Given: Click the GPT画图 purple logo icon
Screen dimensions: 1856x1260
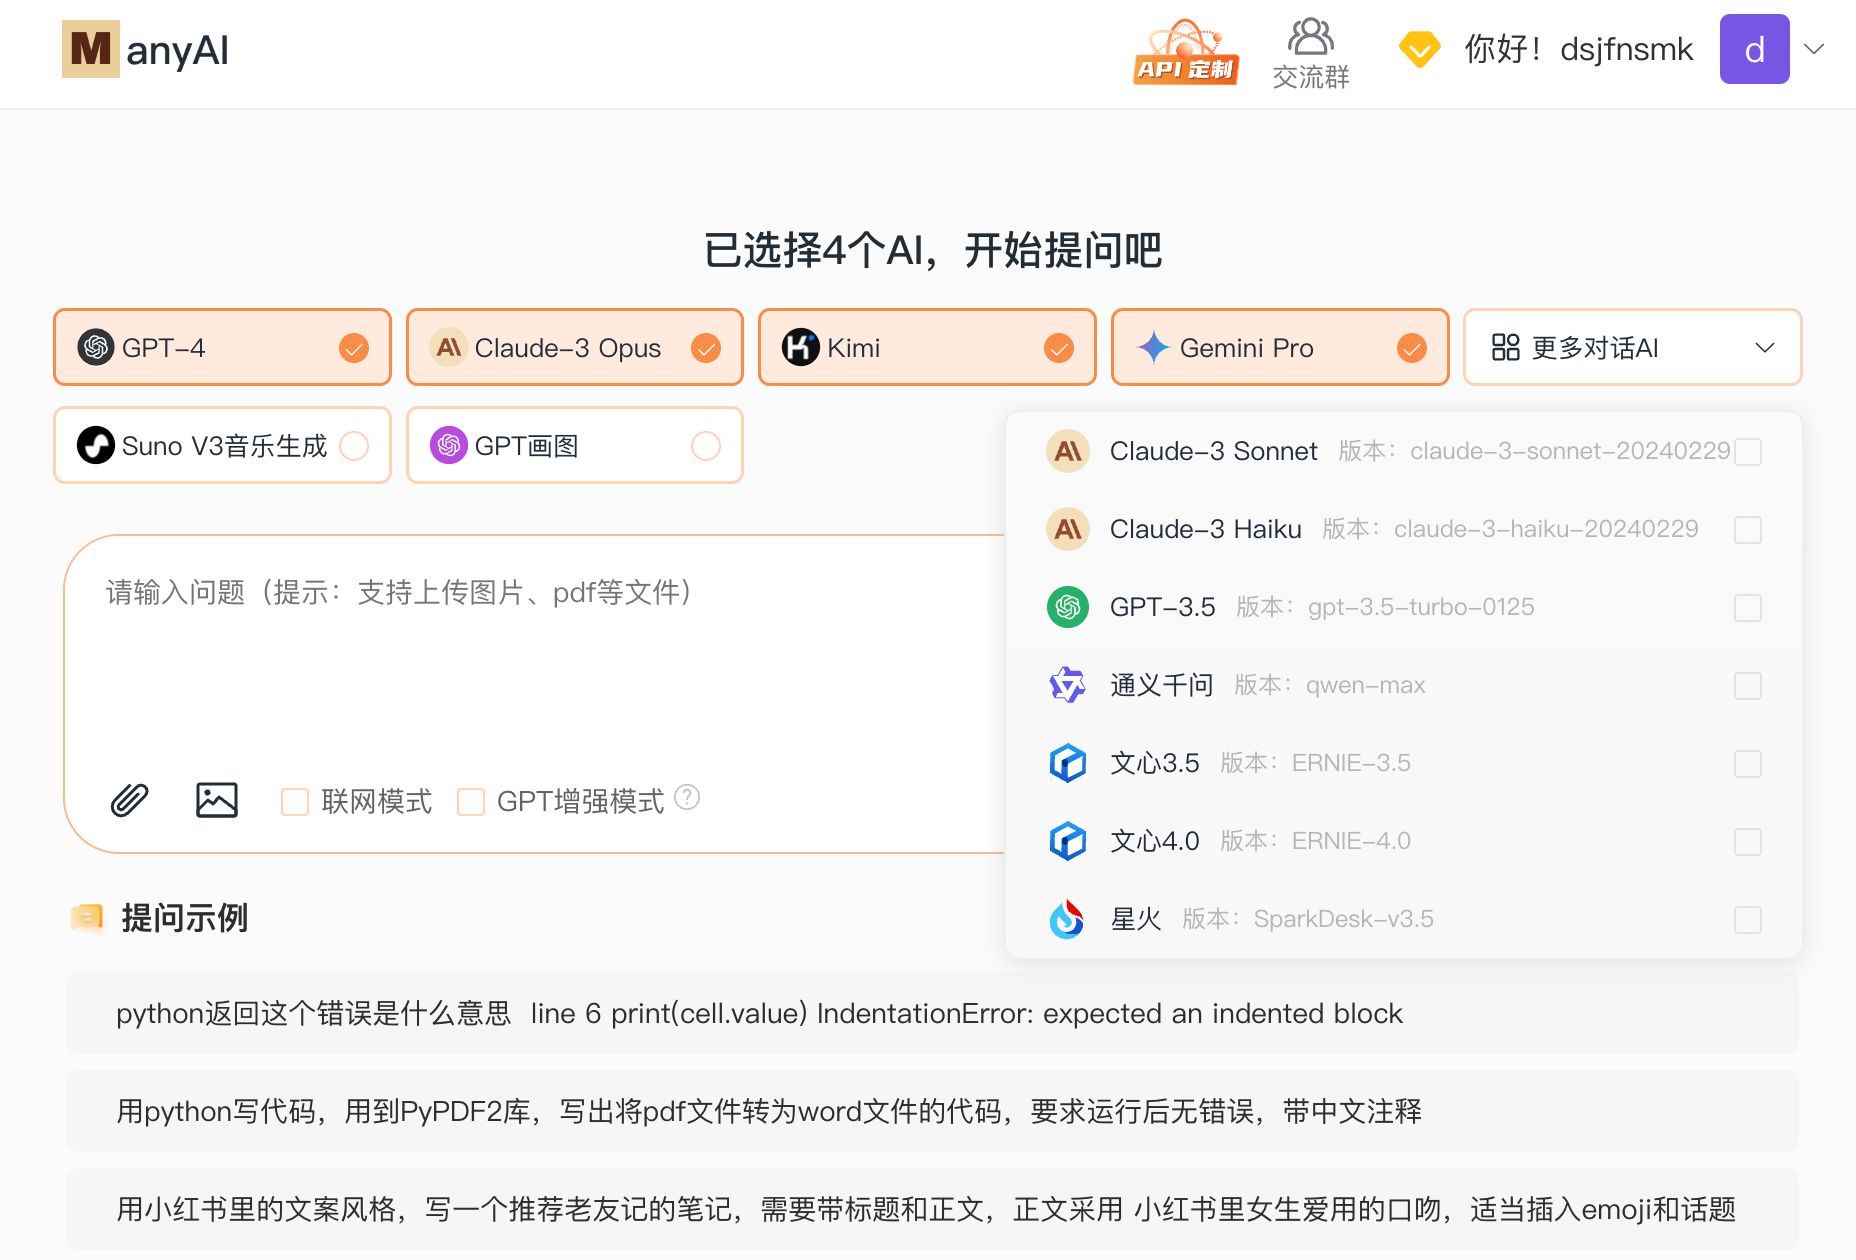Looking at the screenshot, I should (449, 445).
